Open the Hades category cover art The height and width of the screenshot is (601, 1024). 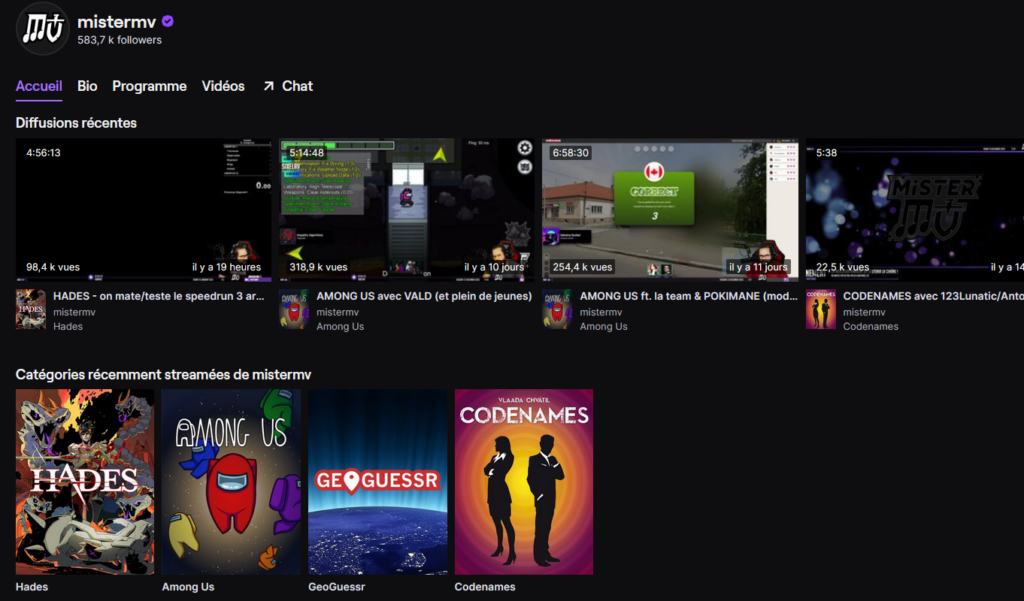pos(85,482)
